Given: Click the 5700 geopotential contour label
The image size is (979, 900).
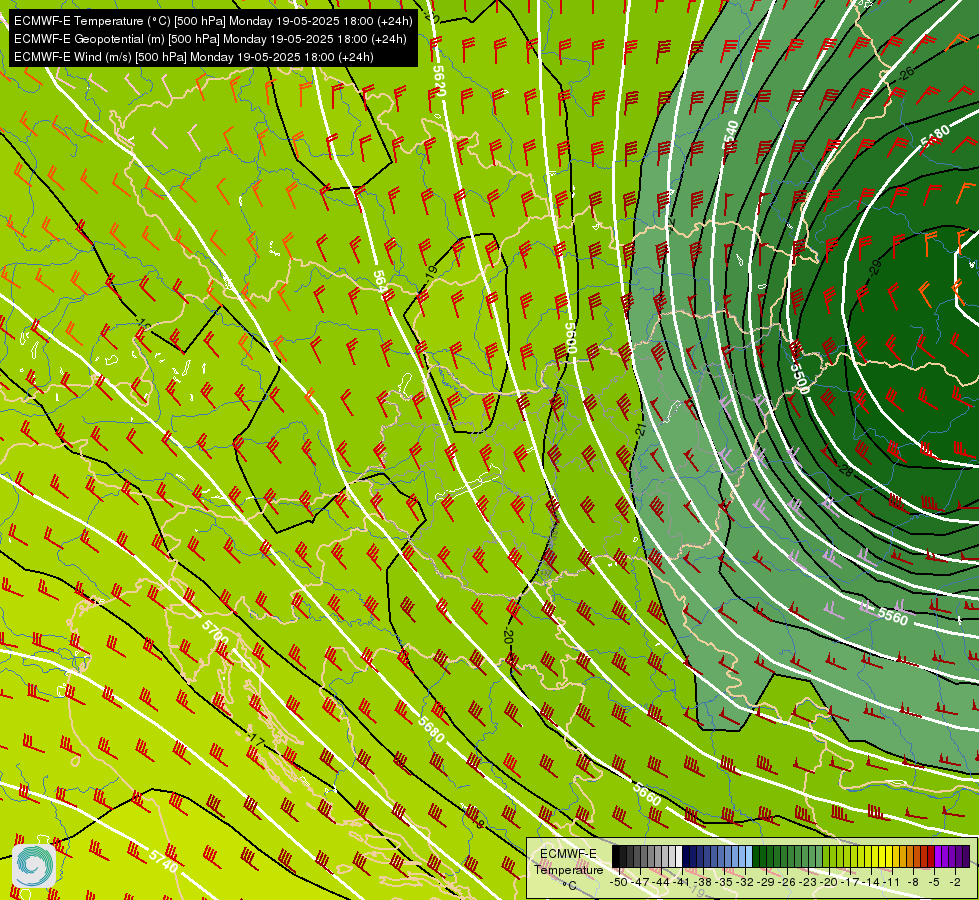Looking at the screenshot, I should click(x=215, y=633).
